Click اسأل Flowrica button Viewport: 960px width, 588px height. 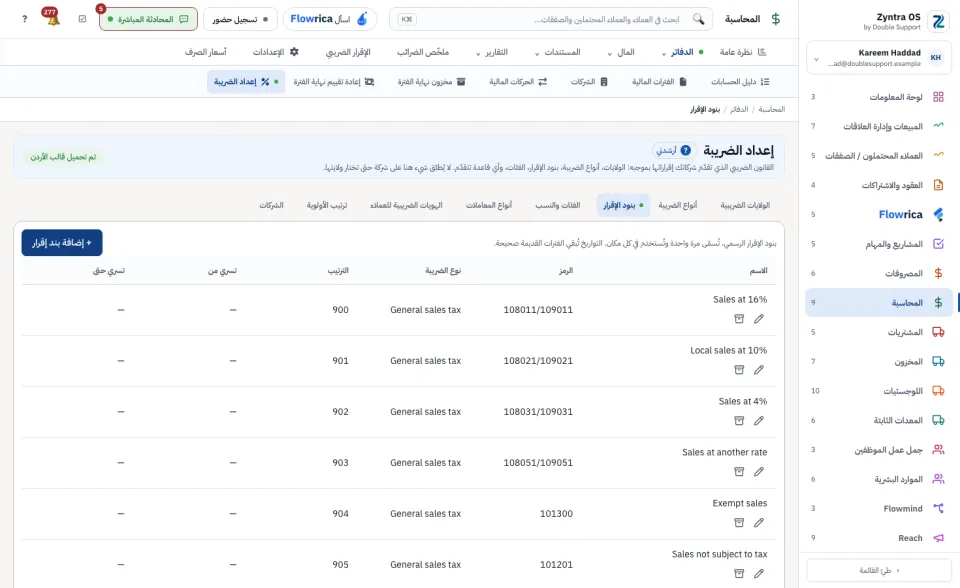(x=330, y=19)
